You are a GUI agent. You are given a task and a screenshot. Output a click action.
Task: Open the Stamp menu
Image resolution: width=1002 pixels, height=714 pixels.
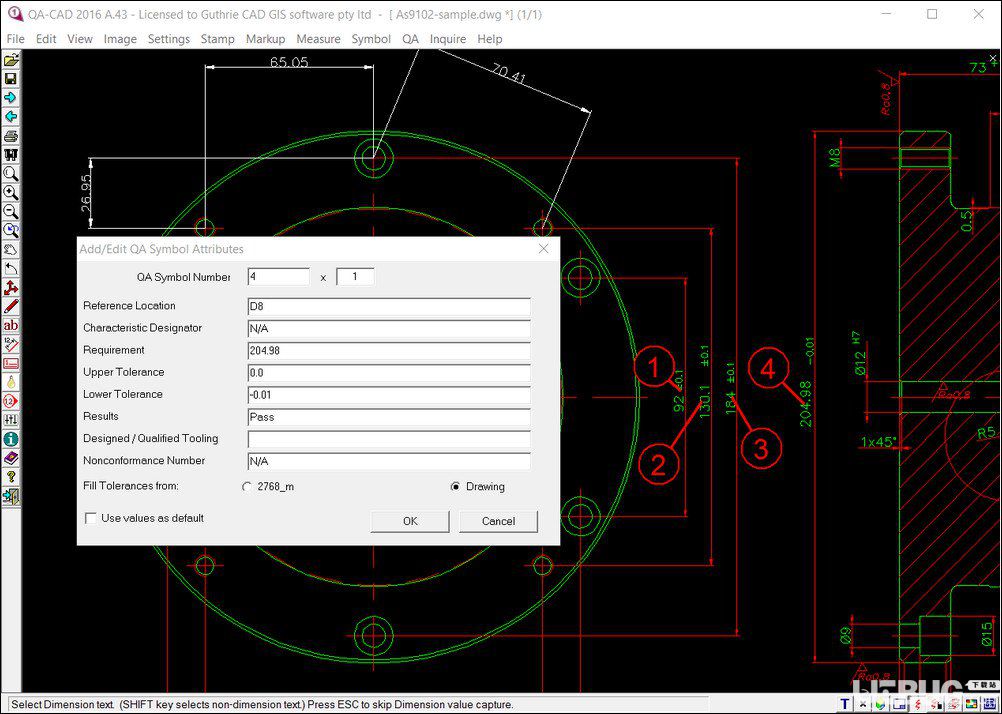pyautogui.click(x=217, y=39)
